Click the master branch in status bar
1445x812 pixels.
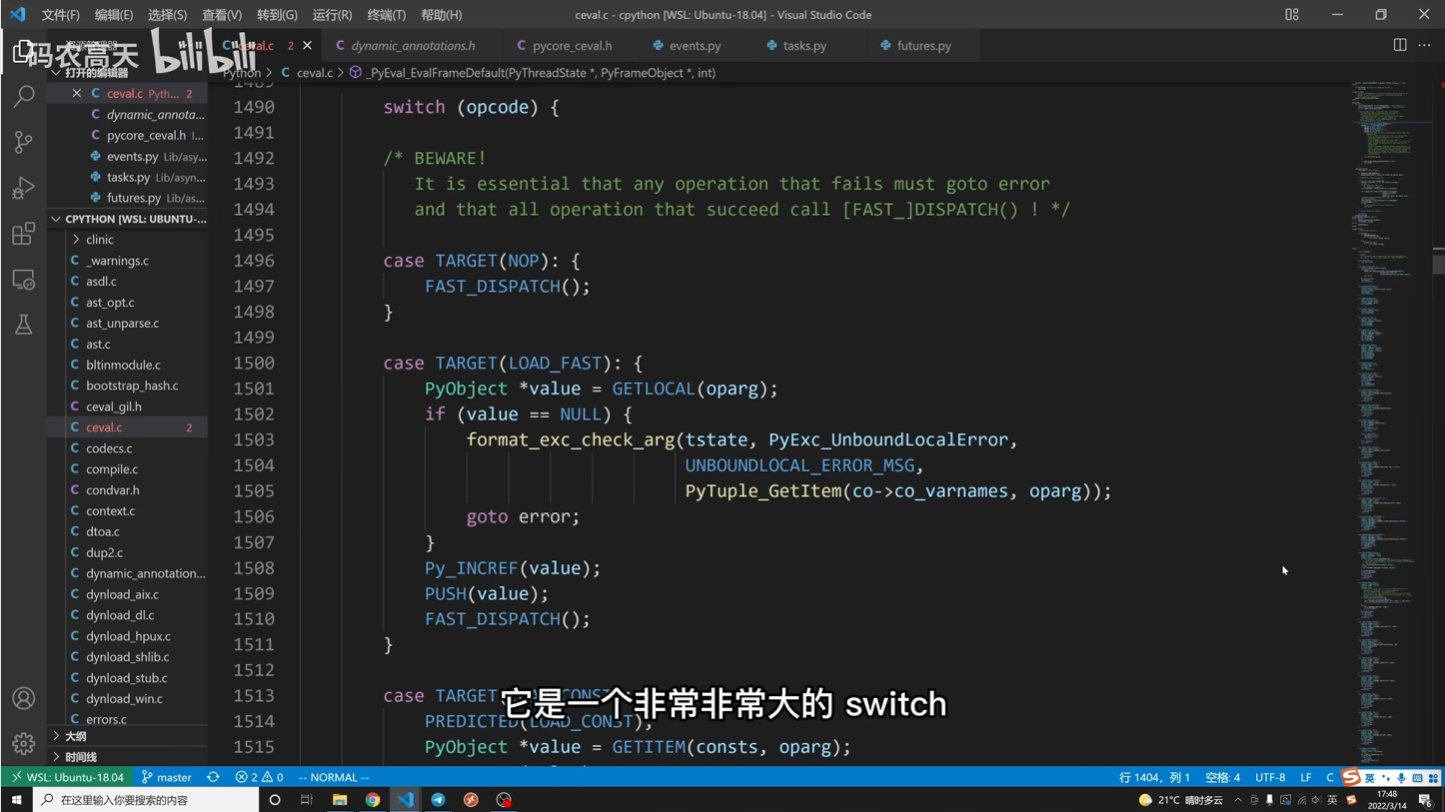coord(167,777)
